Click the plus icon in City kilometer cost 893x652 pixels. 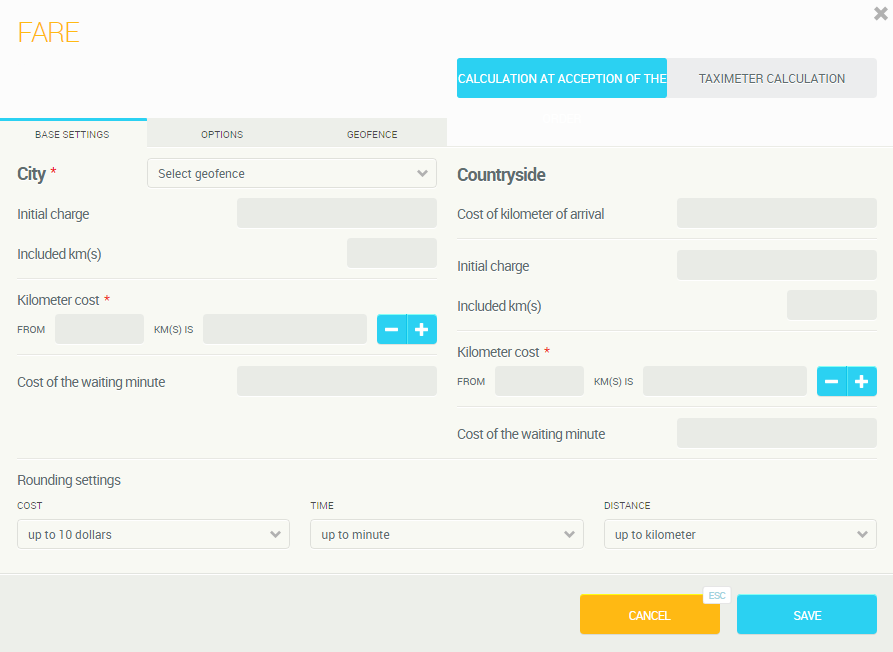422,329
